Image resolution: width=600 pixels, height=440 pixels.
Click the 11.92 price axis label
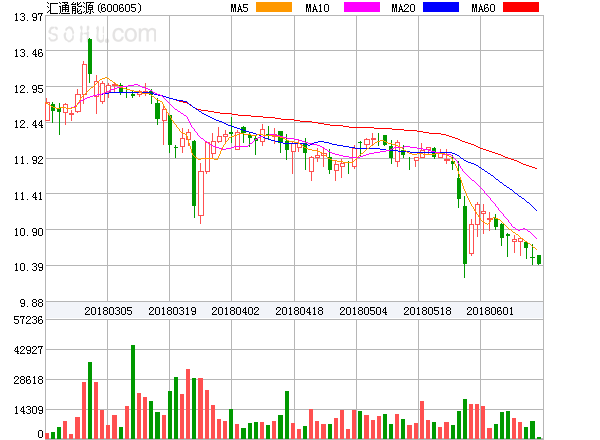coord(29,160)
